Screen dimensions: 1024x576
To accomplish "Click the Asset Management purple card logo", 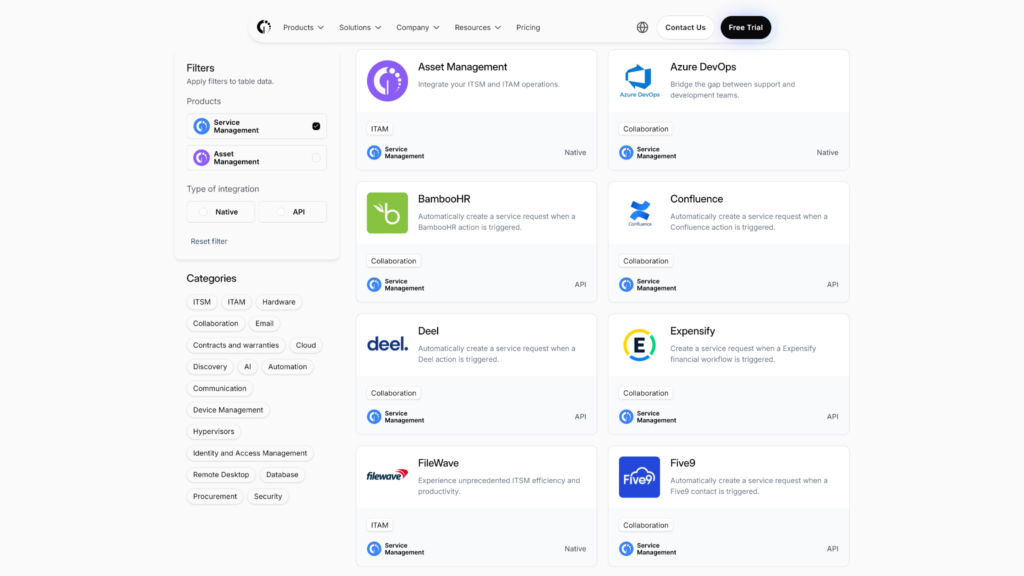I will tap(387, 81).
